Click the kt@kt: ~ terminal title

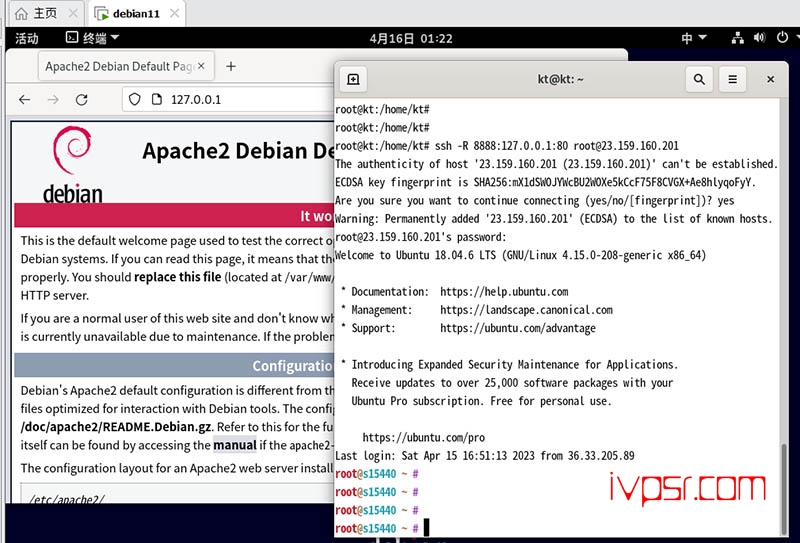[560, 79]
